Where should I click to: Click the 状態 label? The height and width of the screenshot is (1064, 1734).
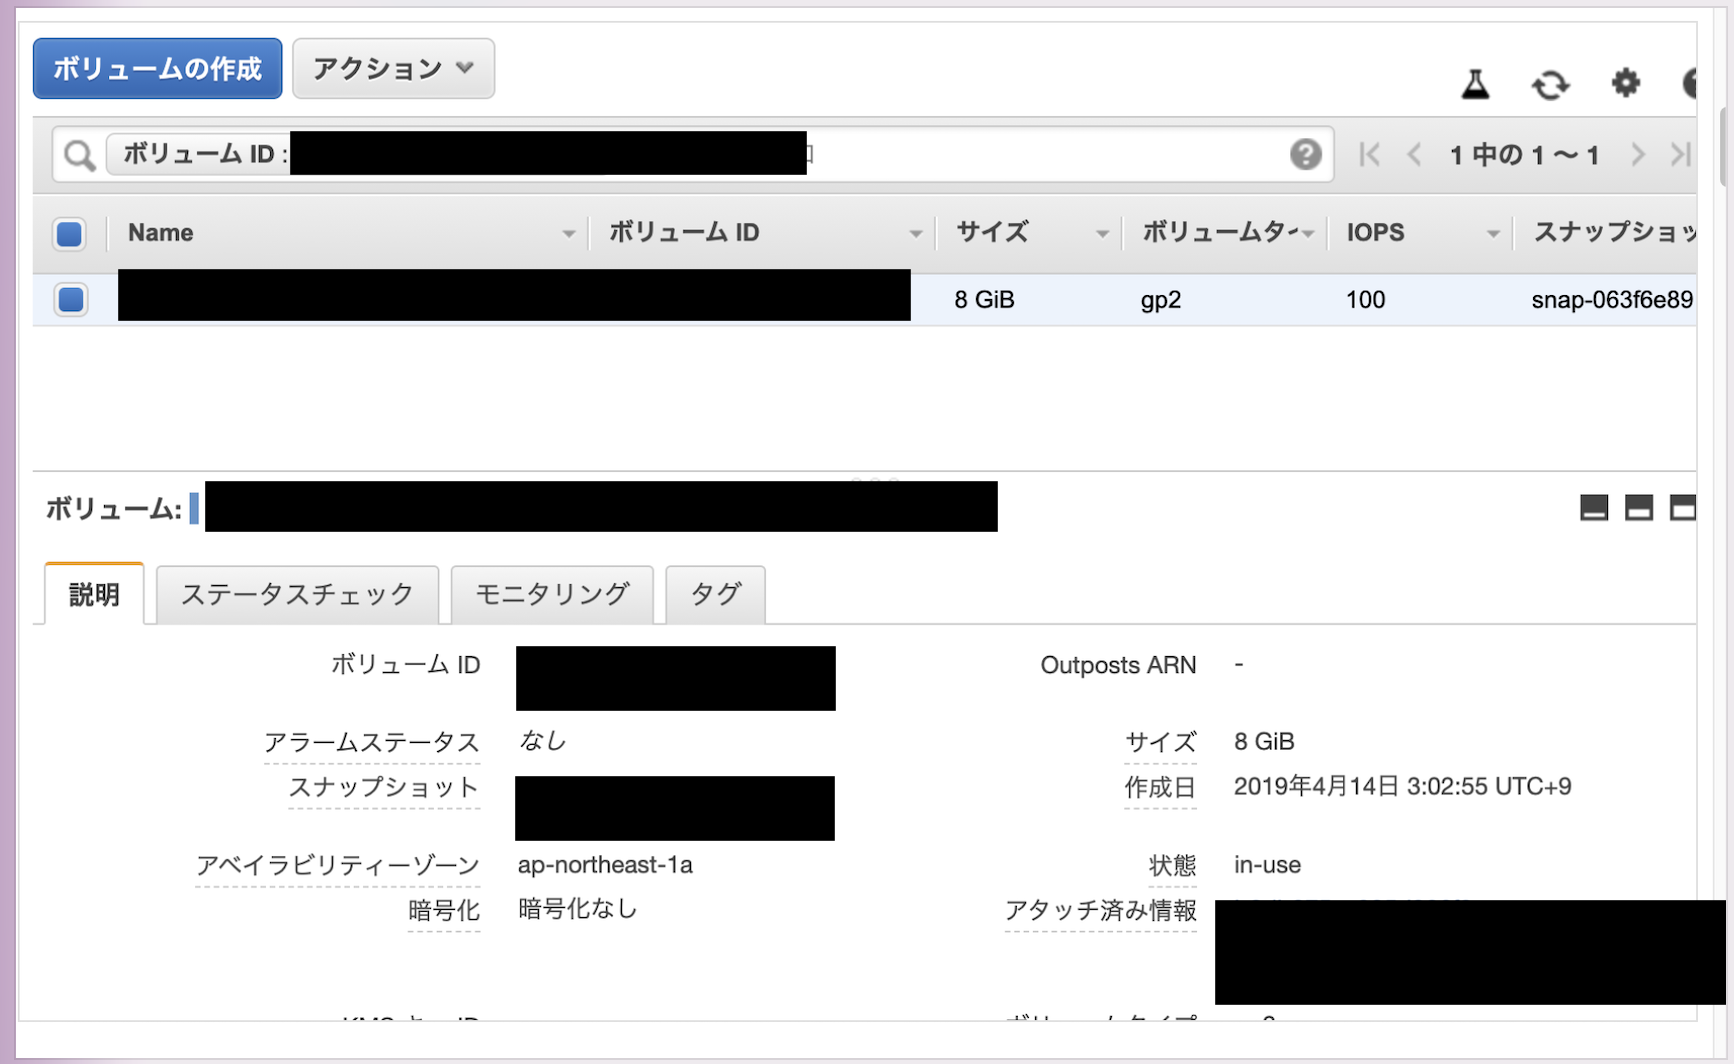1173,865
